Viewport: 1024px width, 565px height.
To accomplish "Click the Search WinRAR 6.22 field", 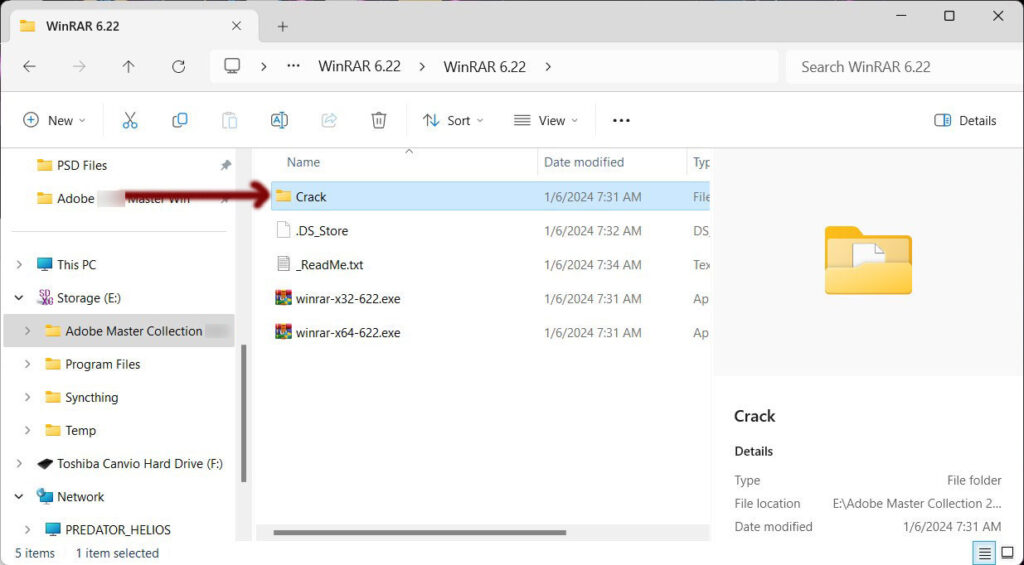I will coord(900,67).
